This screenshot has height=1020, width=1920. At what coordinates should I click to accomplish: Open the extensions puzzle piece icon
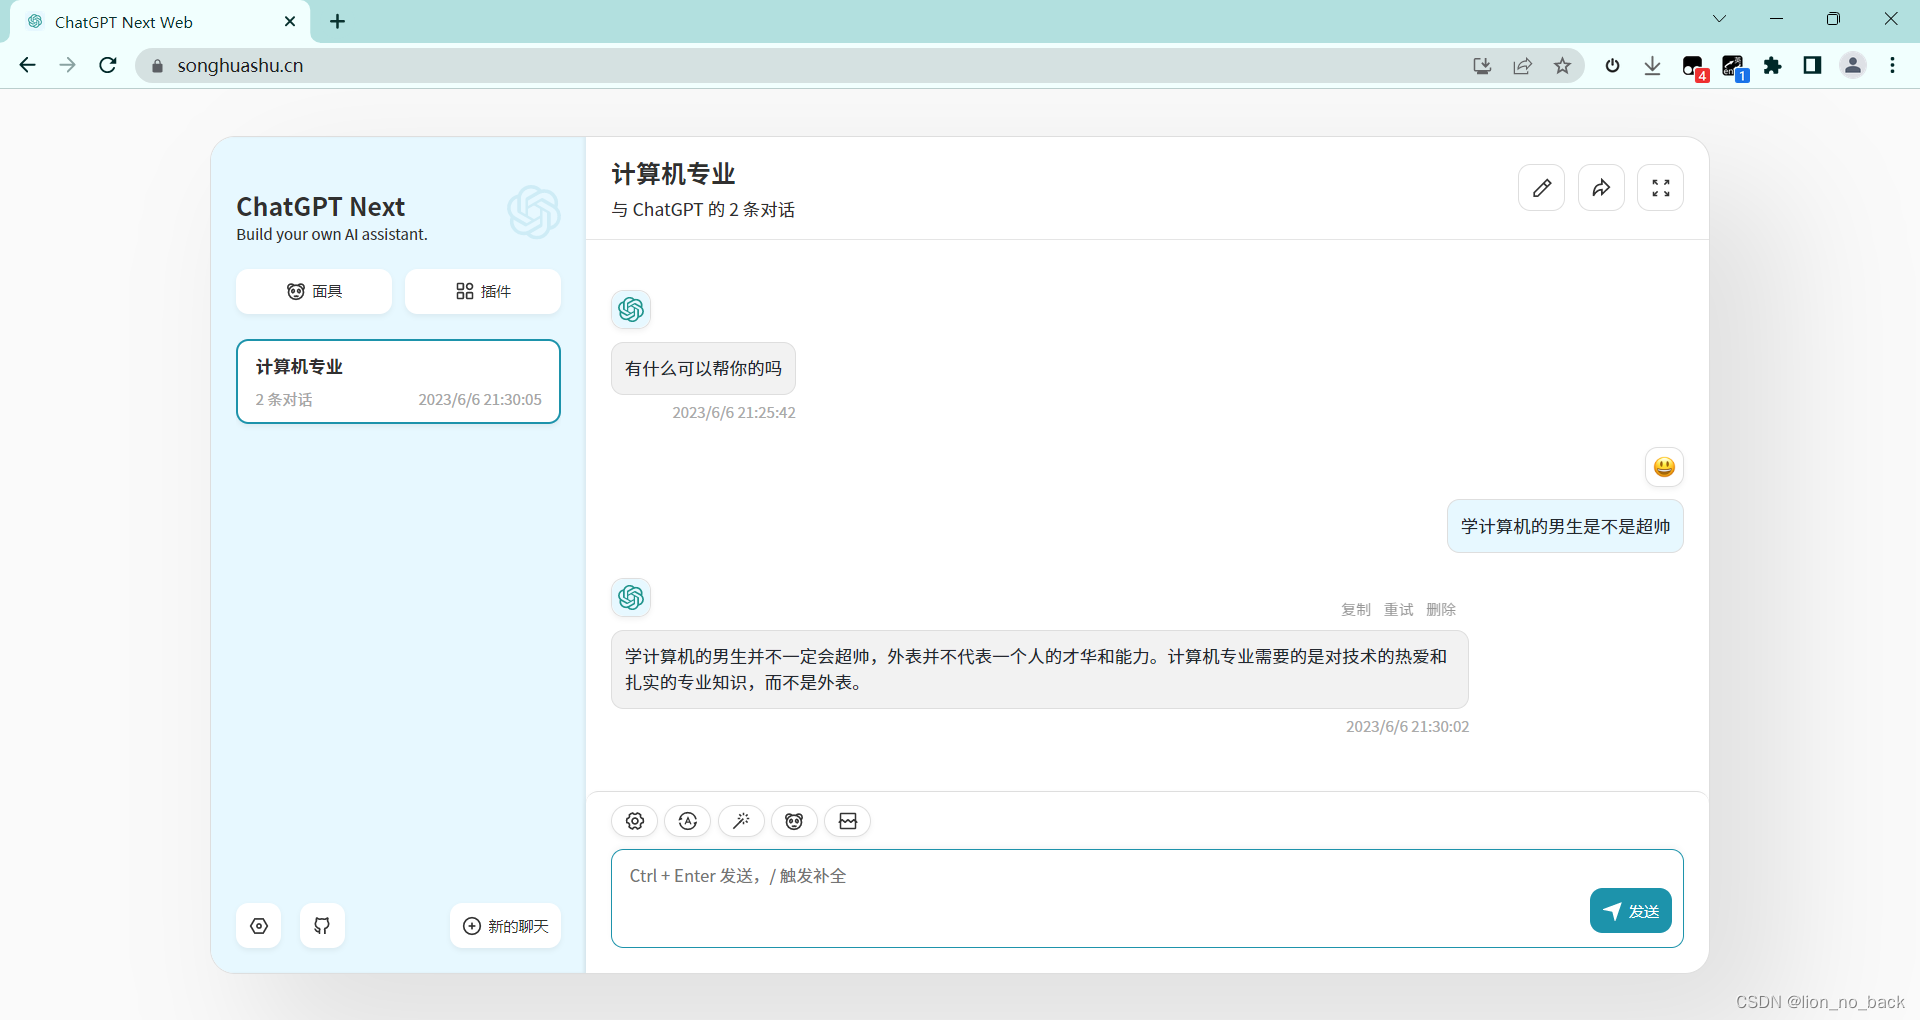pyautogui.click(x=1772, y=66)
